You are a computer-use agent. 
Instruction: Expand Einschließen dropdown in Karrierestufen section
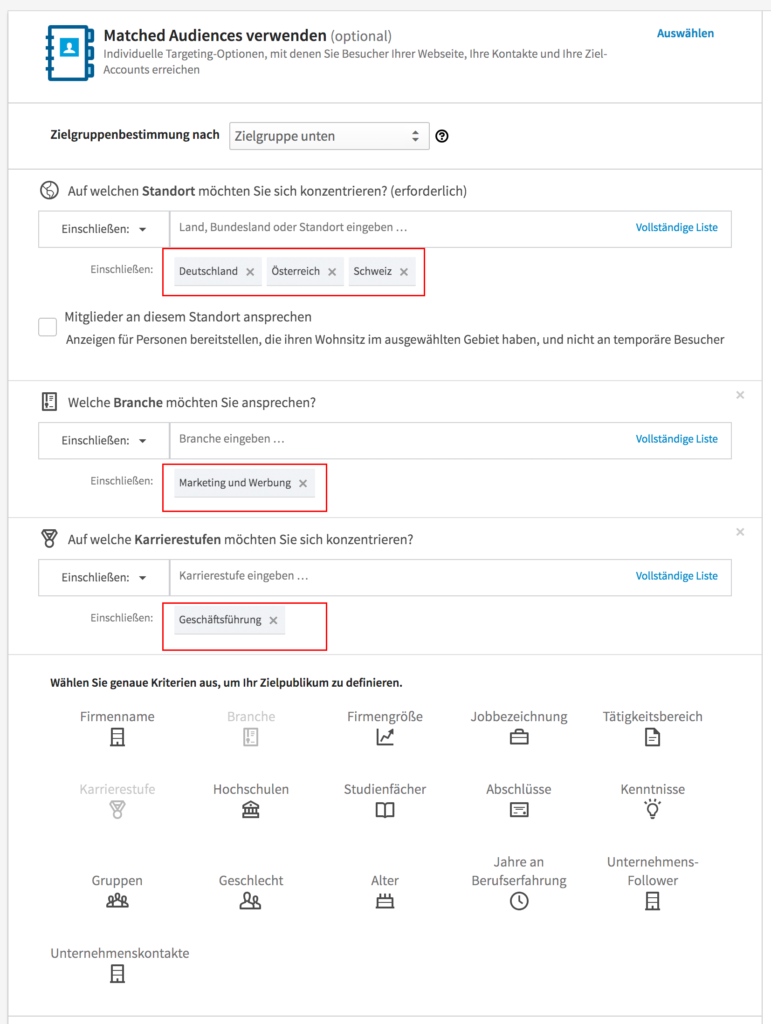(x=104, y=577)
